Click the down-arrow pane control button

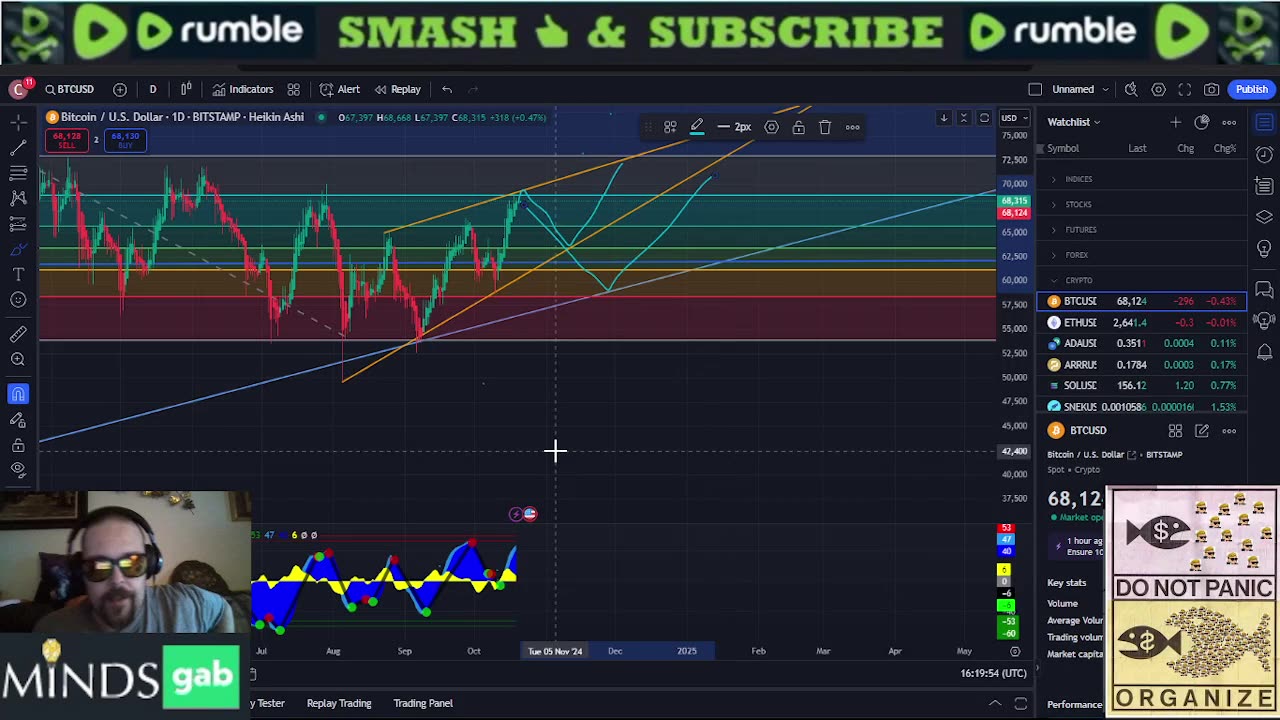943,118
